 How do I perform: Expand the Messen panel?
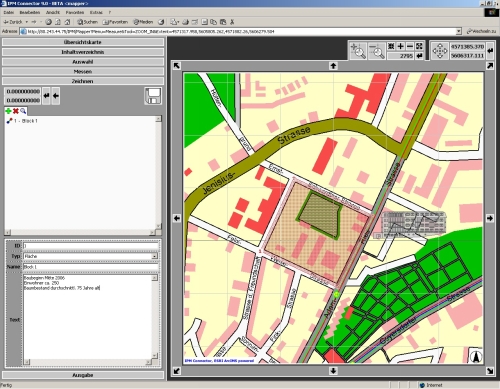tap(83, 71)
